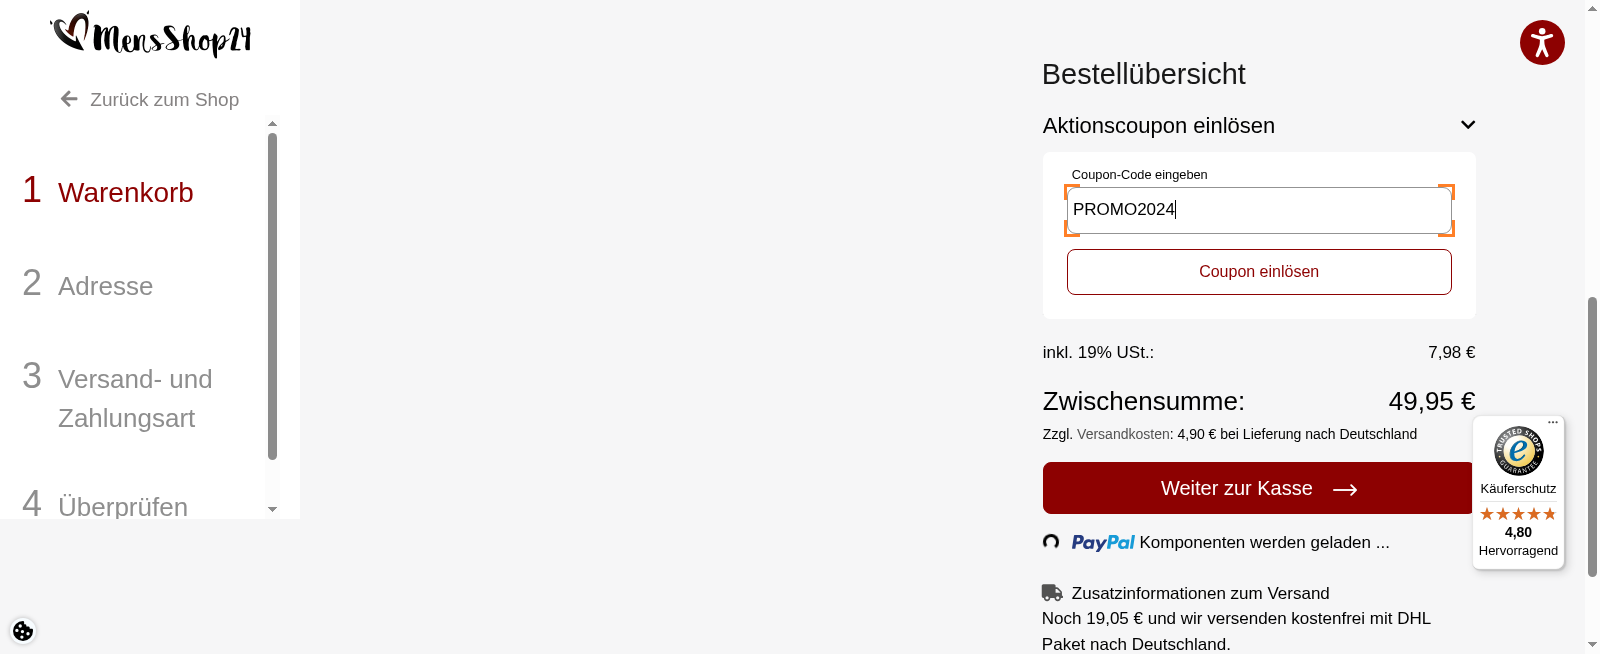Click the back arrow beside Zurück zum Shop
Viewport: 1600px width, 654px height.
coord(67,98)
